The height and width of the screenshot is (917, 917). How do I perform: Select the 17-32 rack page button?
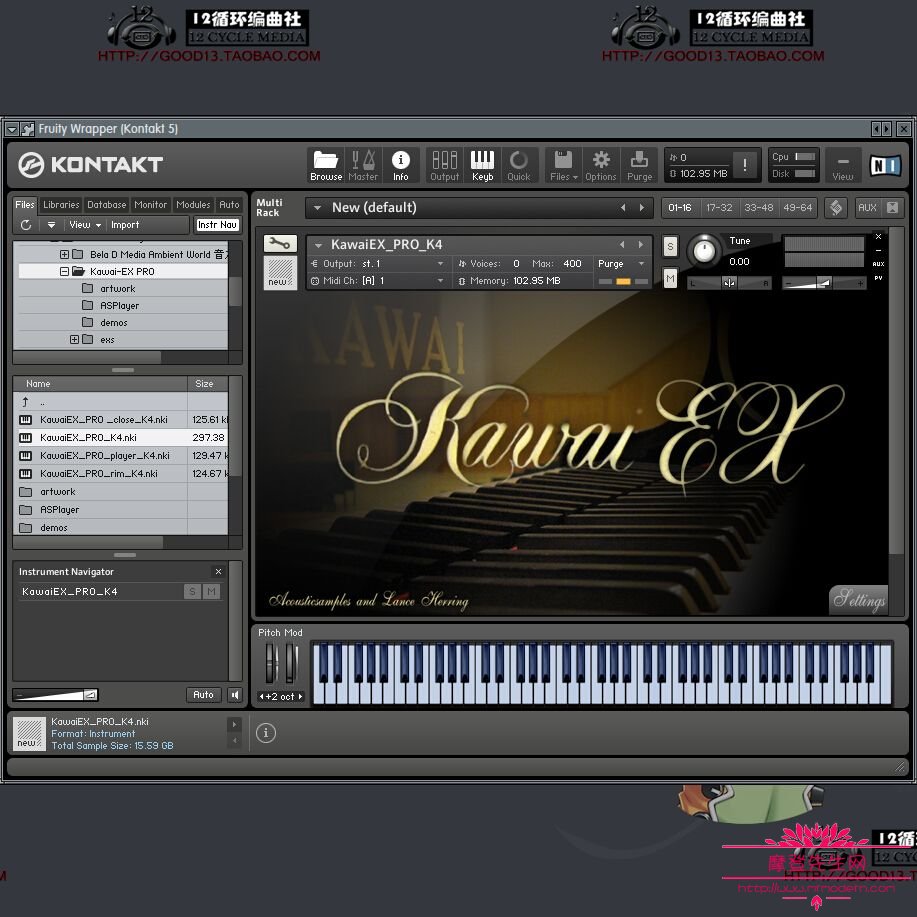(x=719, y=208)
